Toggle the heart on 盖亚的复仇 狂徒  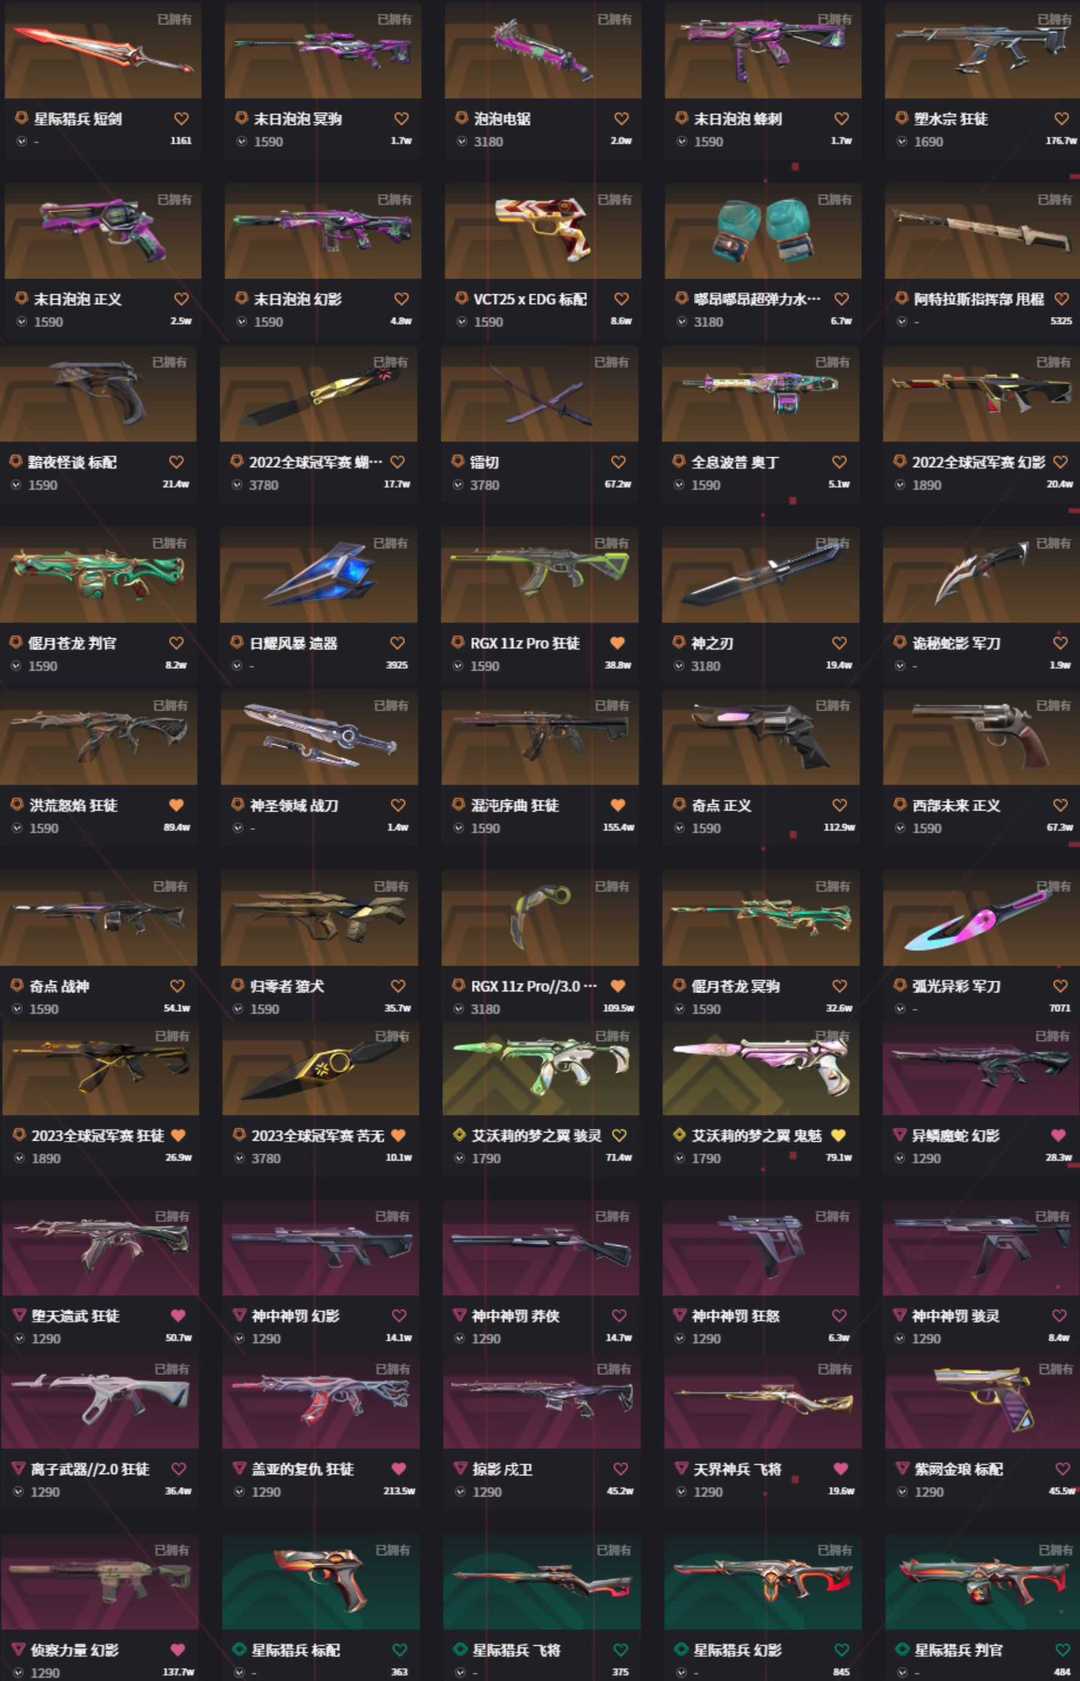tap(399, 1469)
